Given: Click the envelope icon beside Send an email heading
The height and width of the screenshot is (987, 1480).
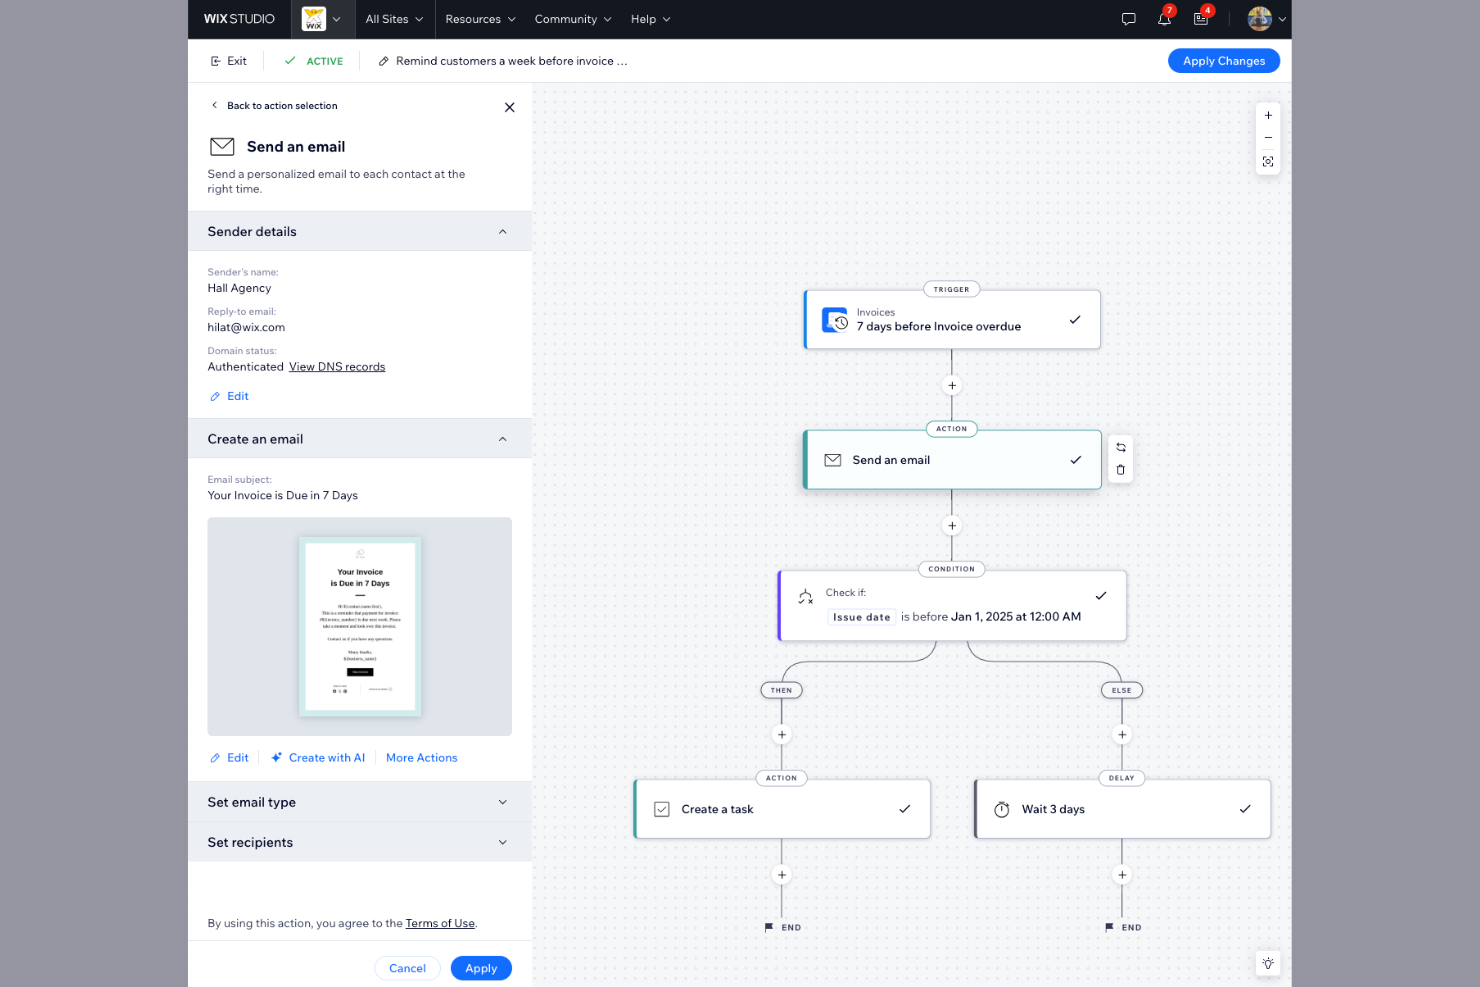Looking at the screenshot, I should click(222, 147).
